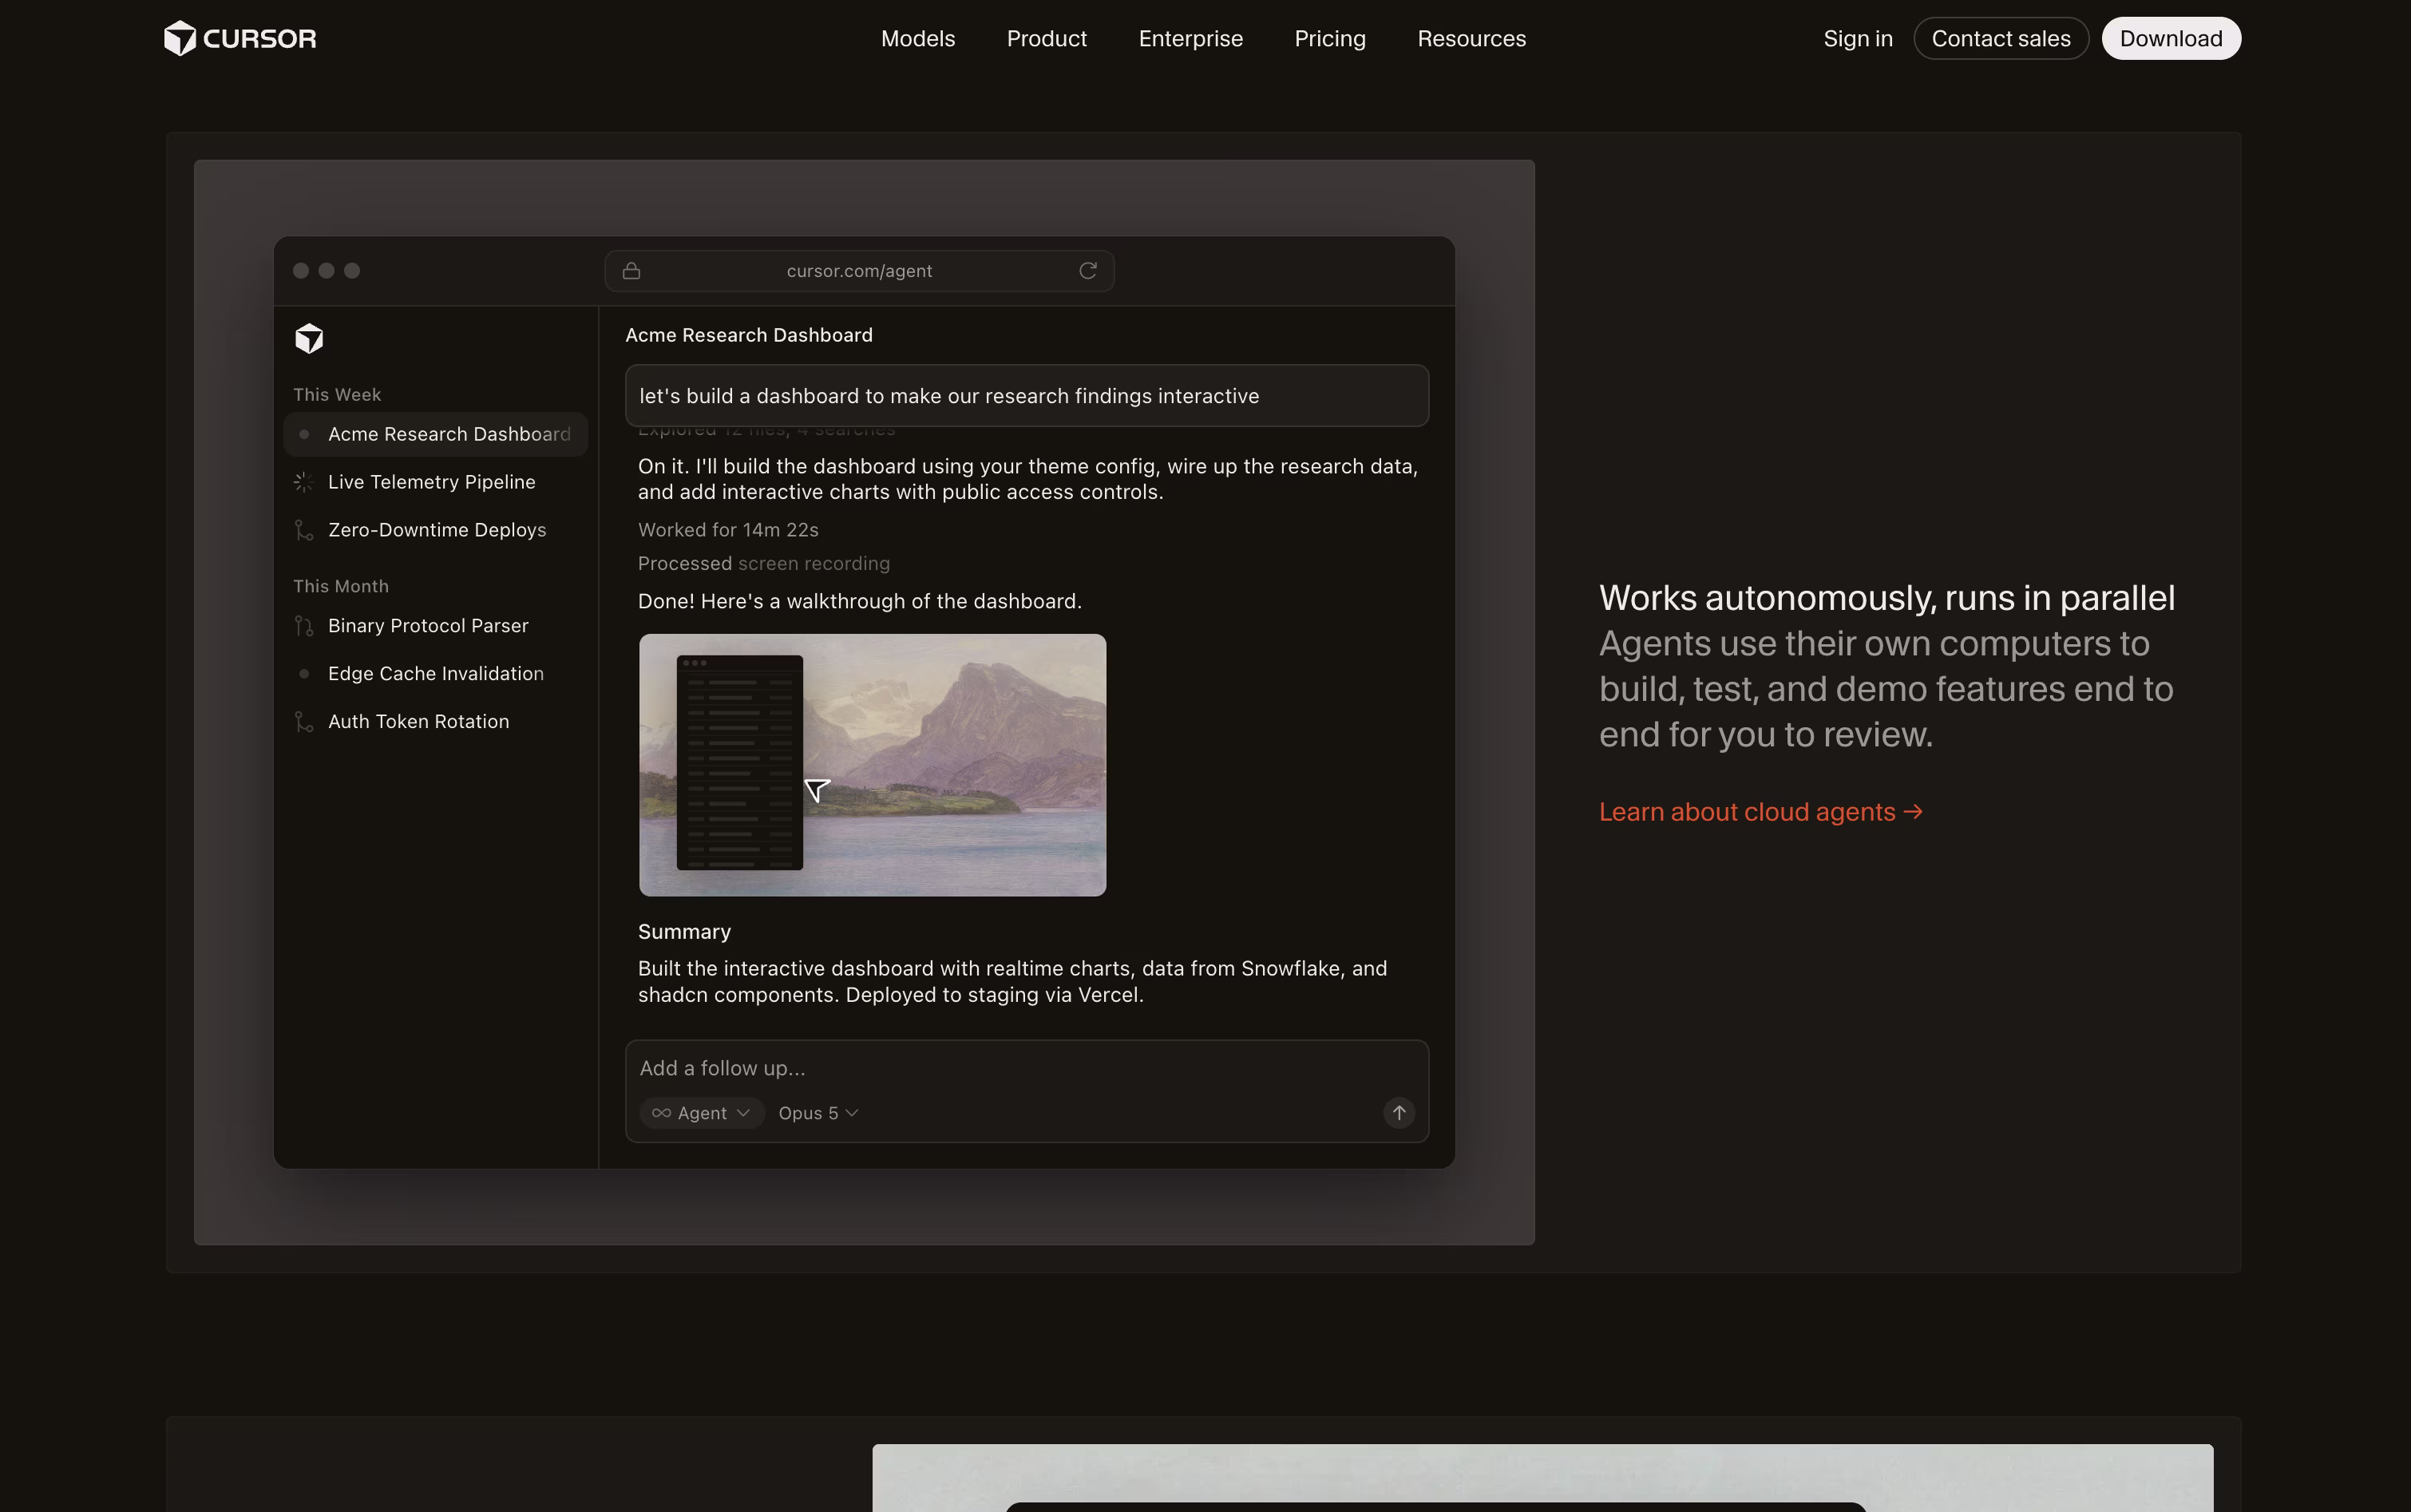Screen dimensions: 2411x1512
Task: Select the Live Telemetry Pipeline task
Action: pos(436,482)
